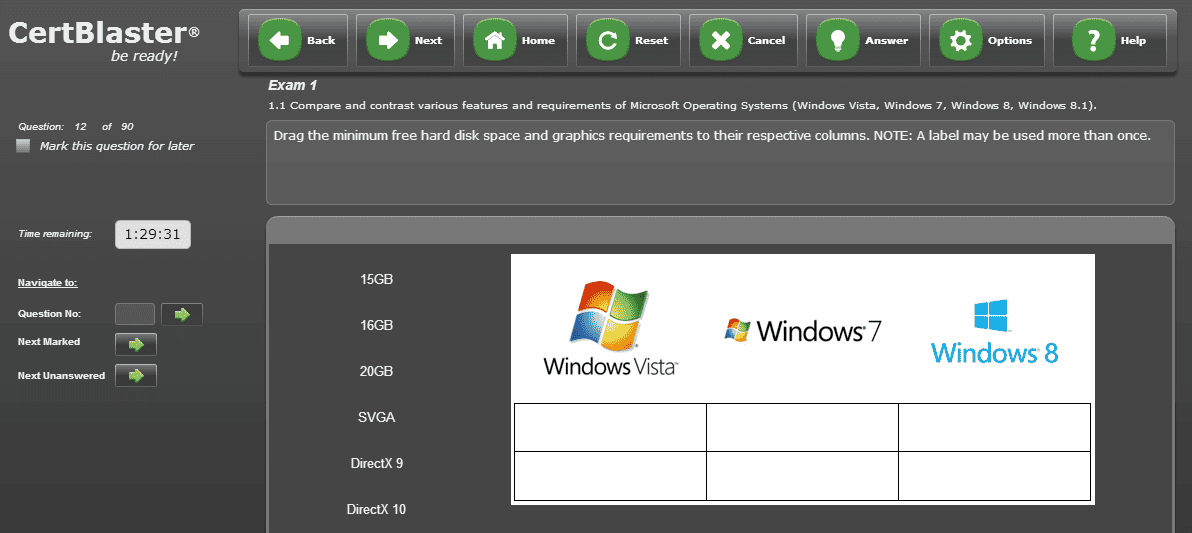1192x533 pixels.
Task: Reset the current question
Action: tap(628, 40)
